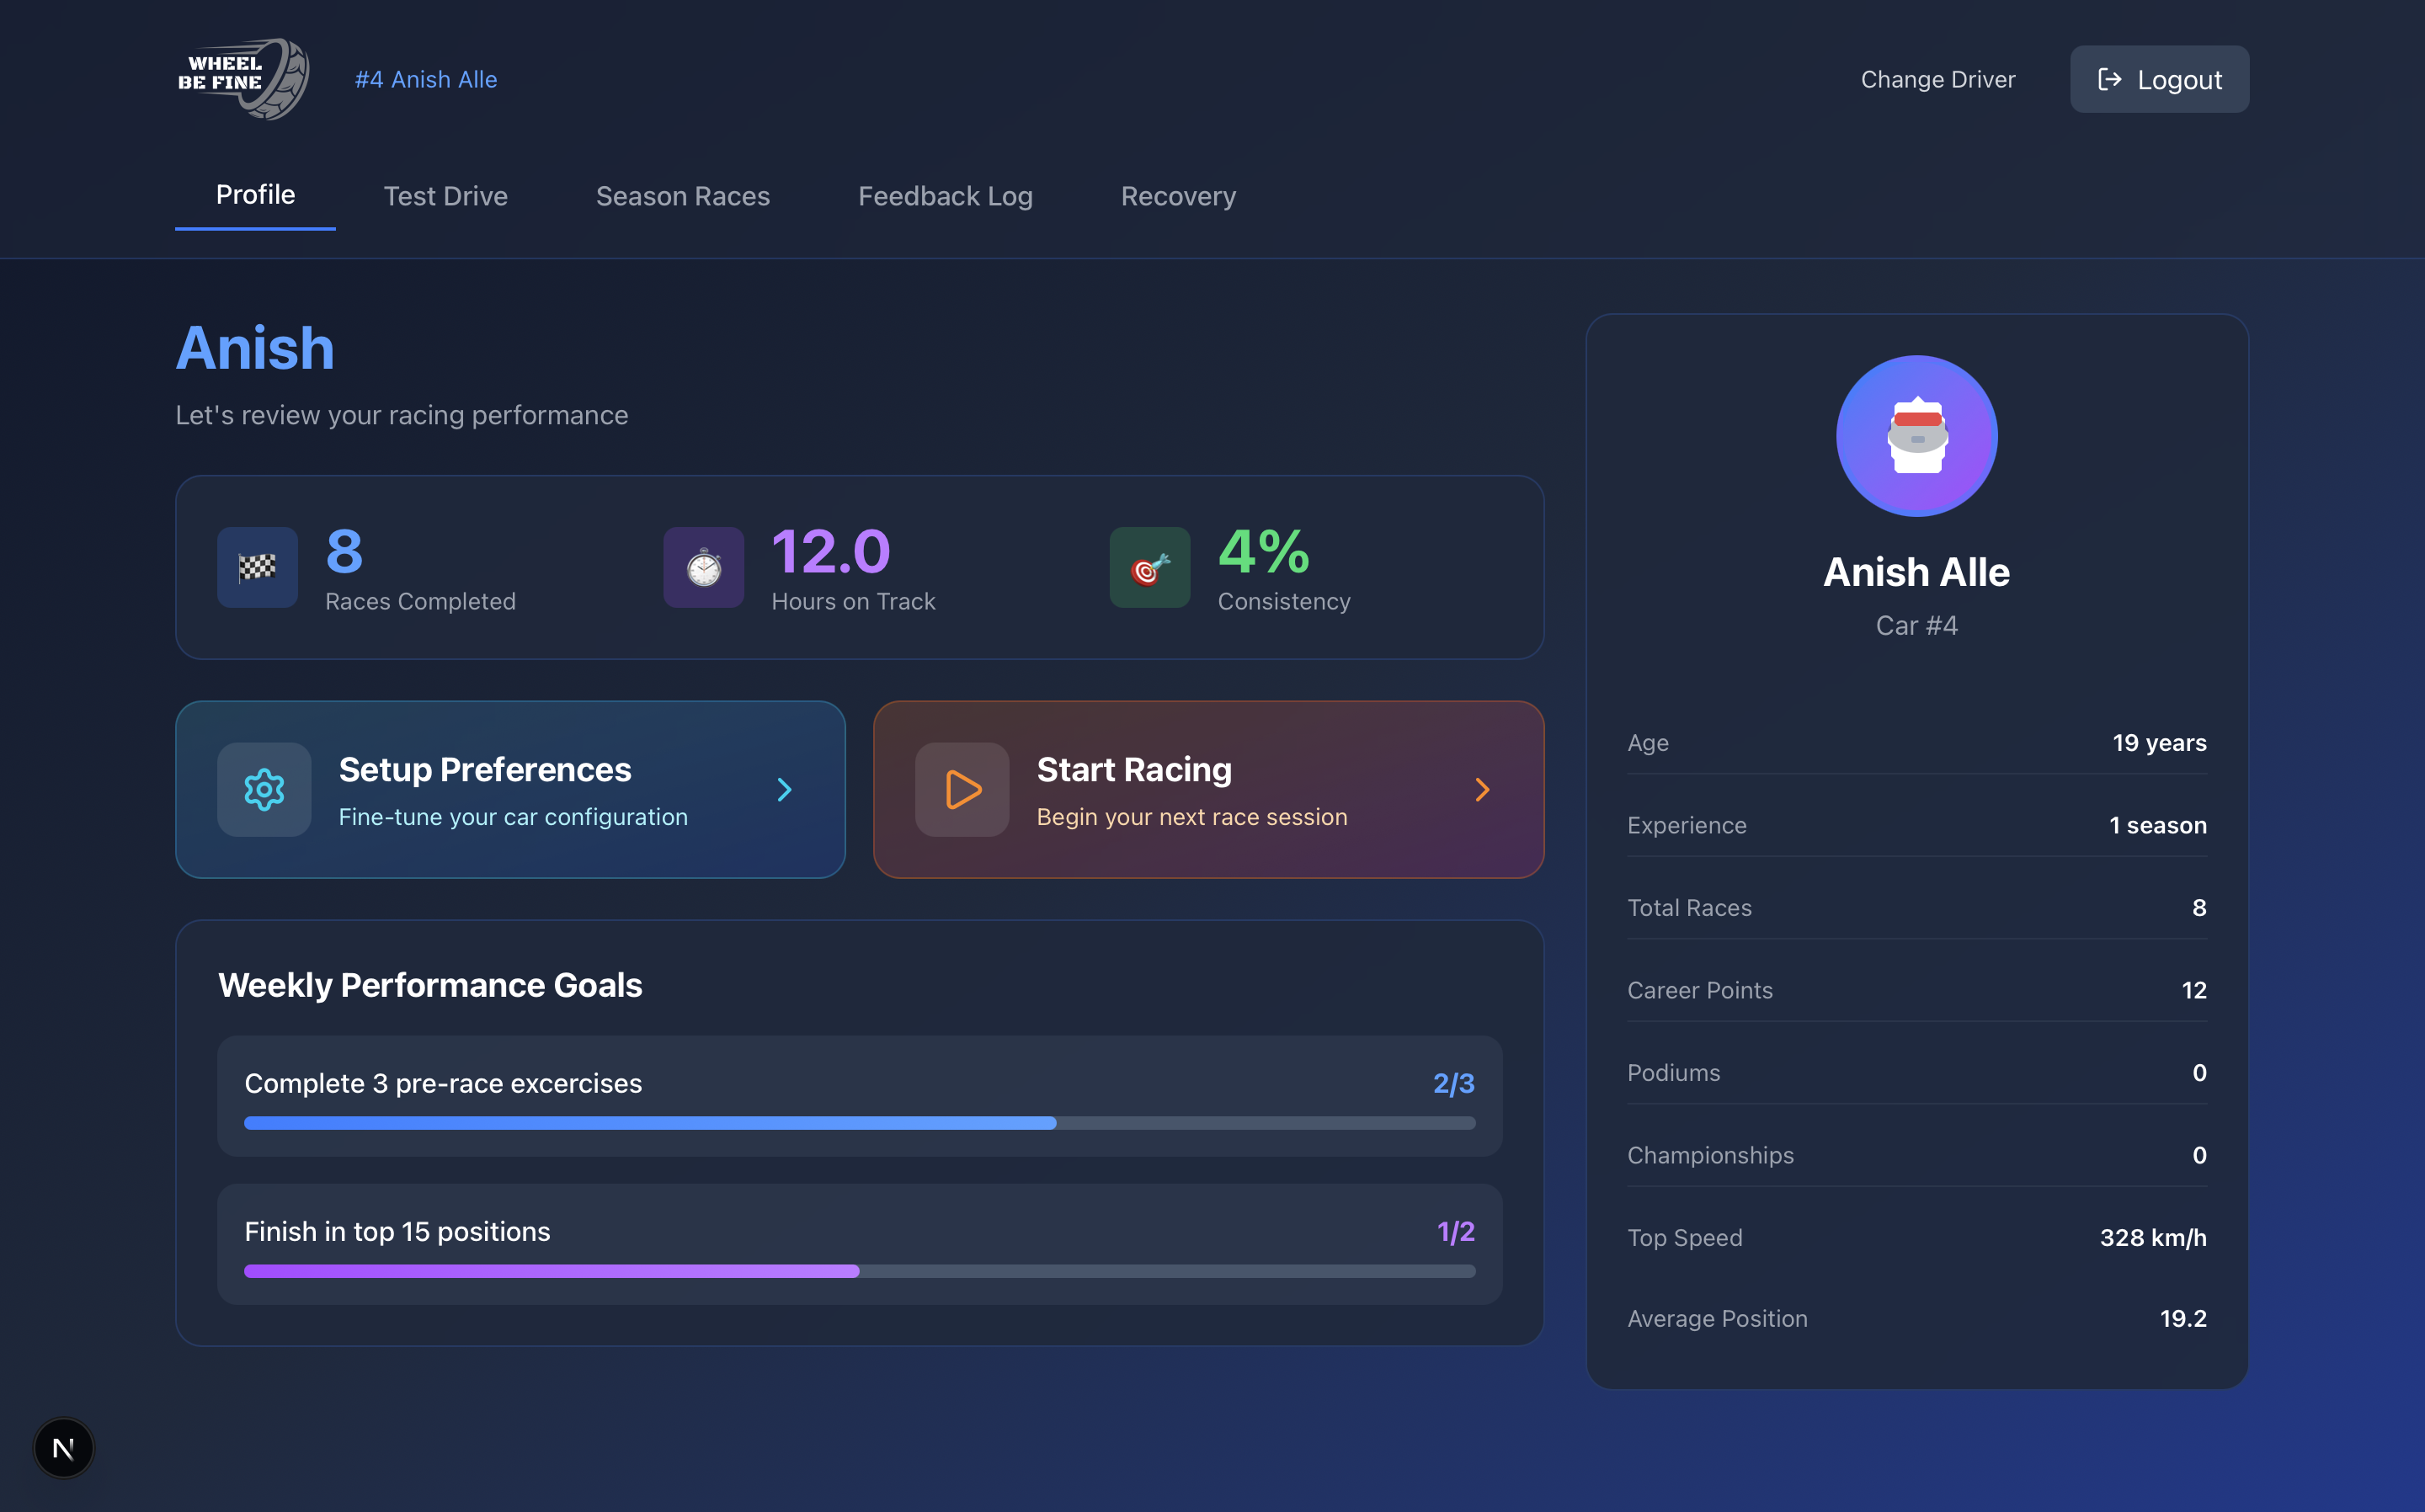Click the stopwatch Hours on Track icon
The image size is (2425, 1512).
point(703,568)
